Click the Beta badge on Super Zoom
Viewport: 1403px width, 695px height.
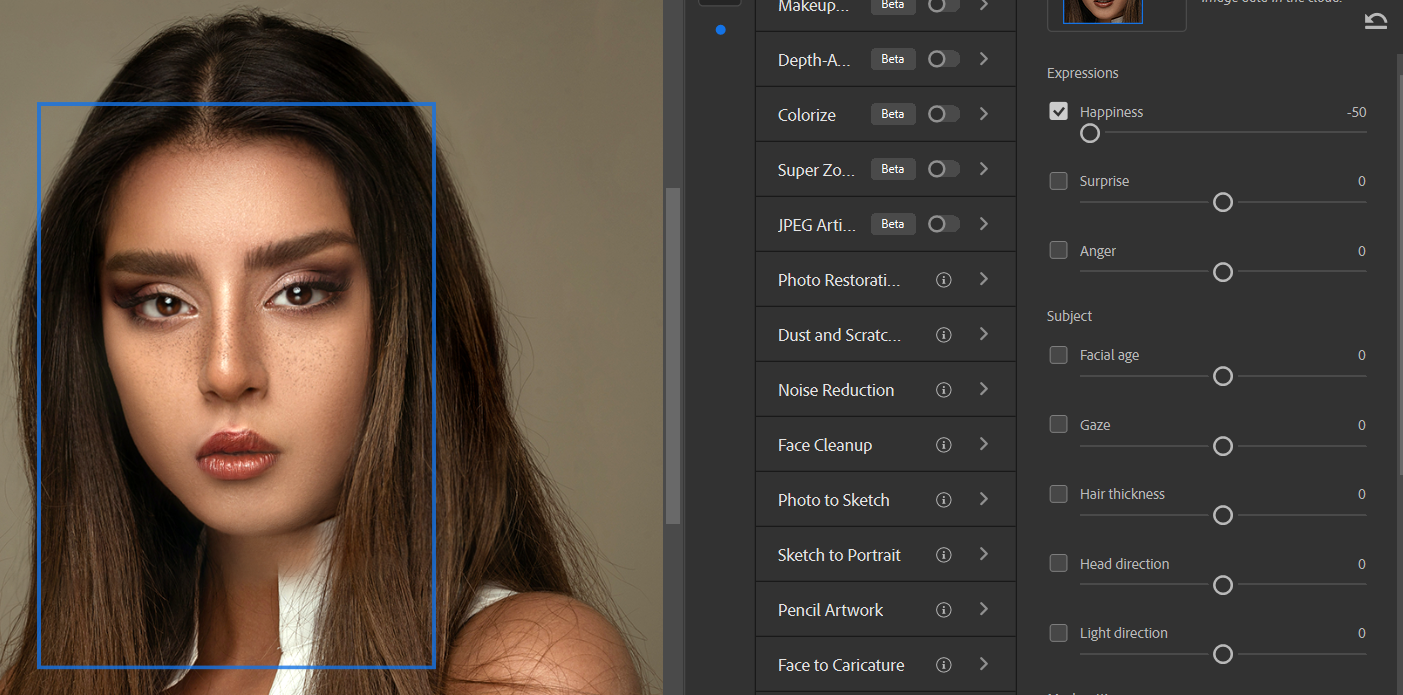(x=892, y=169)
